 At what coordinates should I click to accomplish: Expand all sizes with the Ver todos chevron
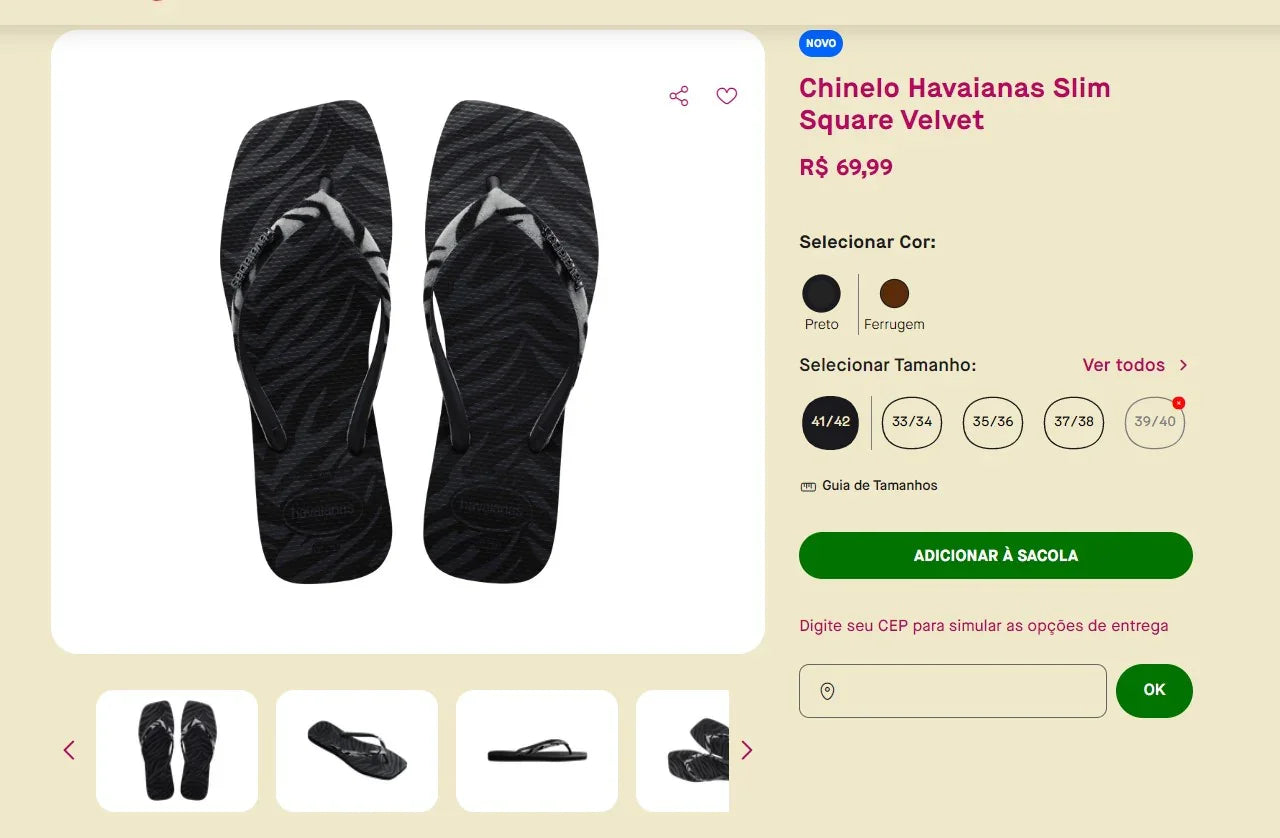tap(1182, 365)
